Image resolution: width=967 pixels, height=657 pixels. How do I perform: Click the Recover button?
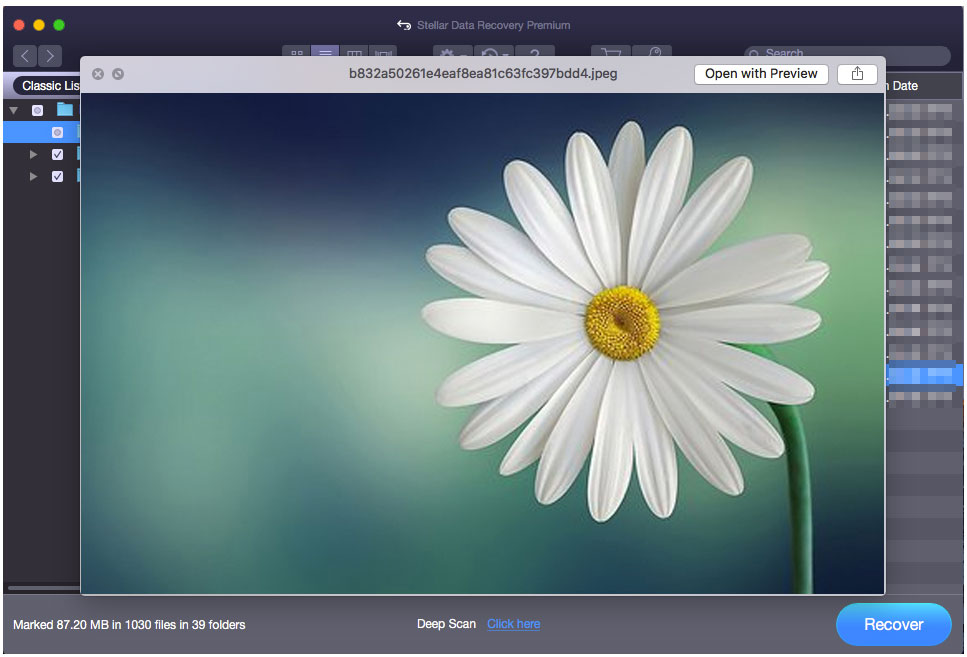[894, 624]
